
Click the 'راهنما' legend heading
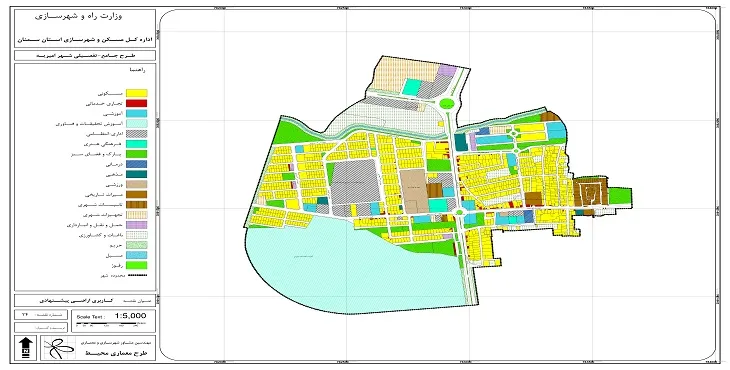(137, 70)
